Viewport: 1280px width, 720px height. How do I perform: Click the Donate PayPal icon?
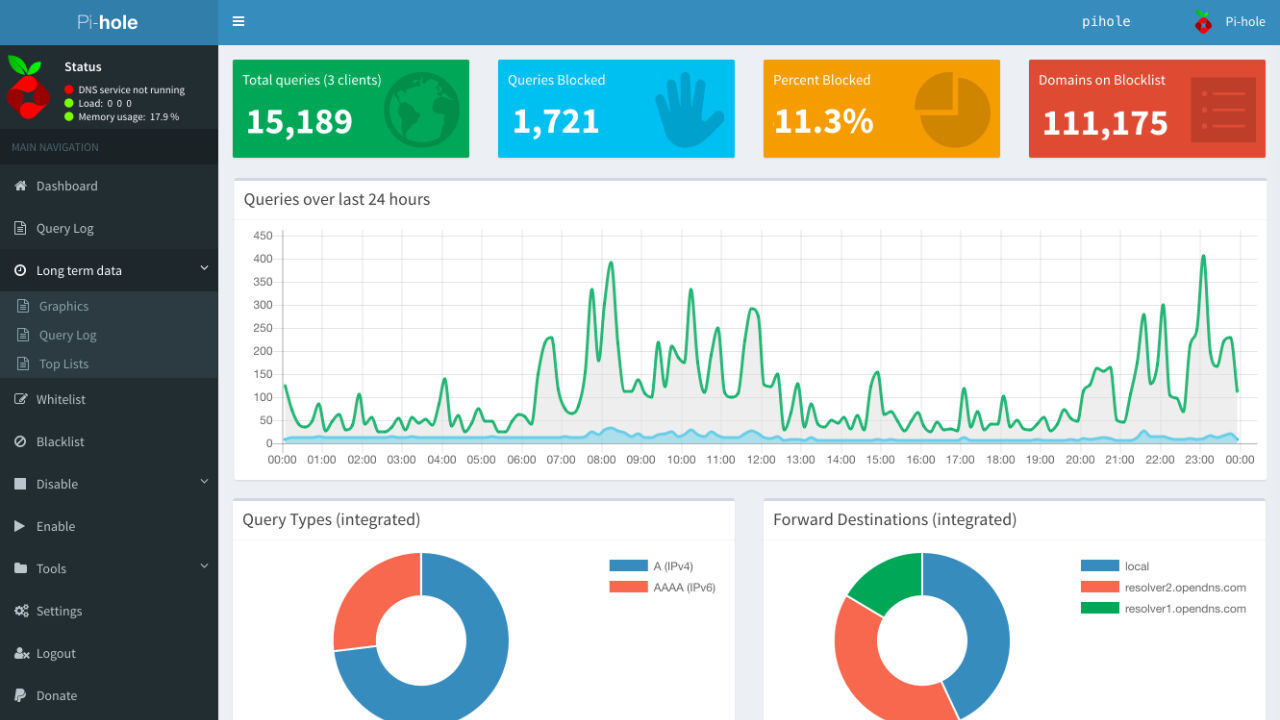click(x=20, y=696)
